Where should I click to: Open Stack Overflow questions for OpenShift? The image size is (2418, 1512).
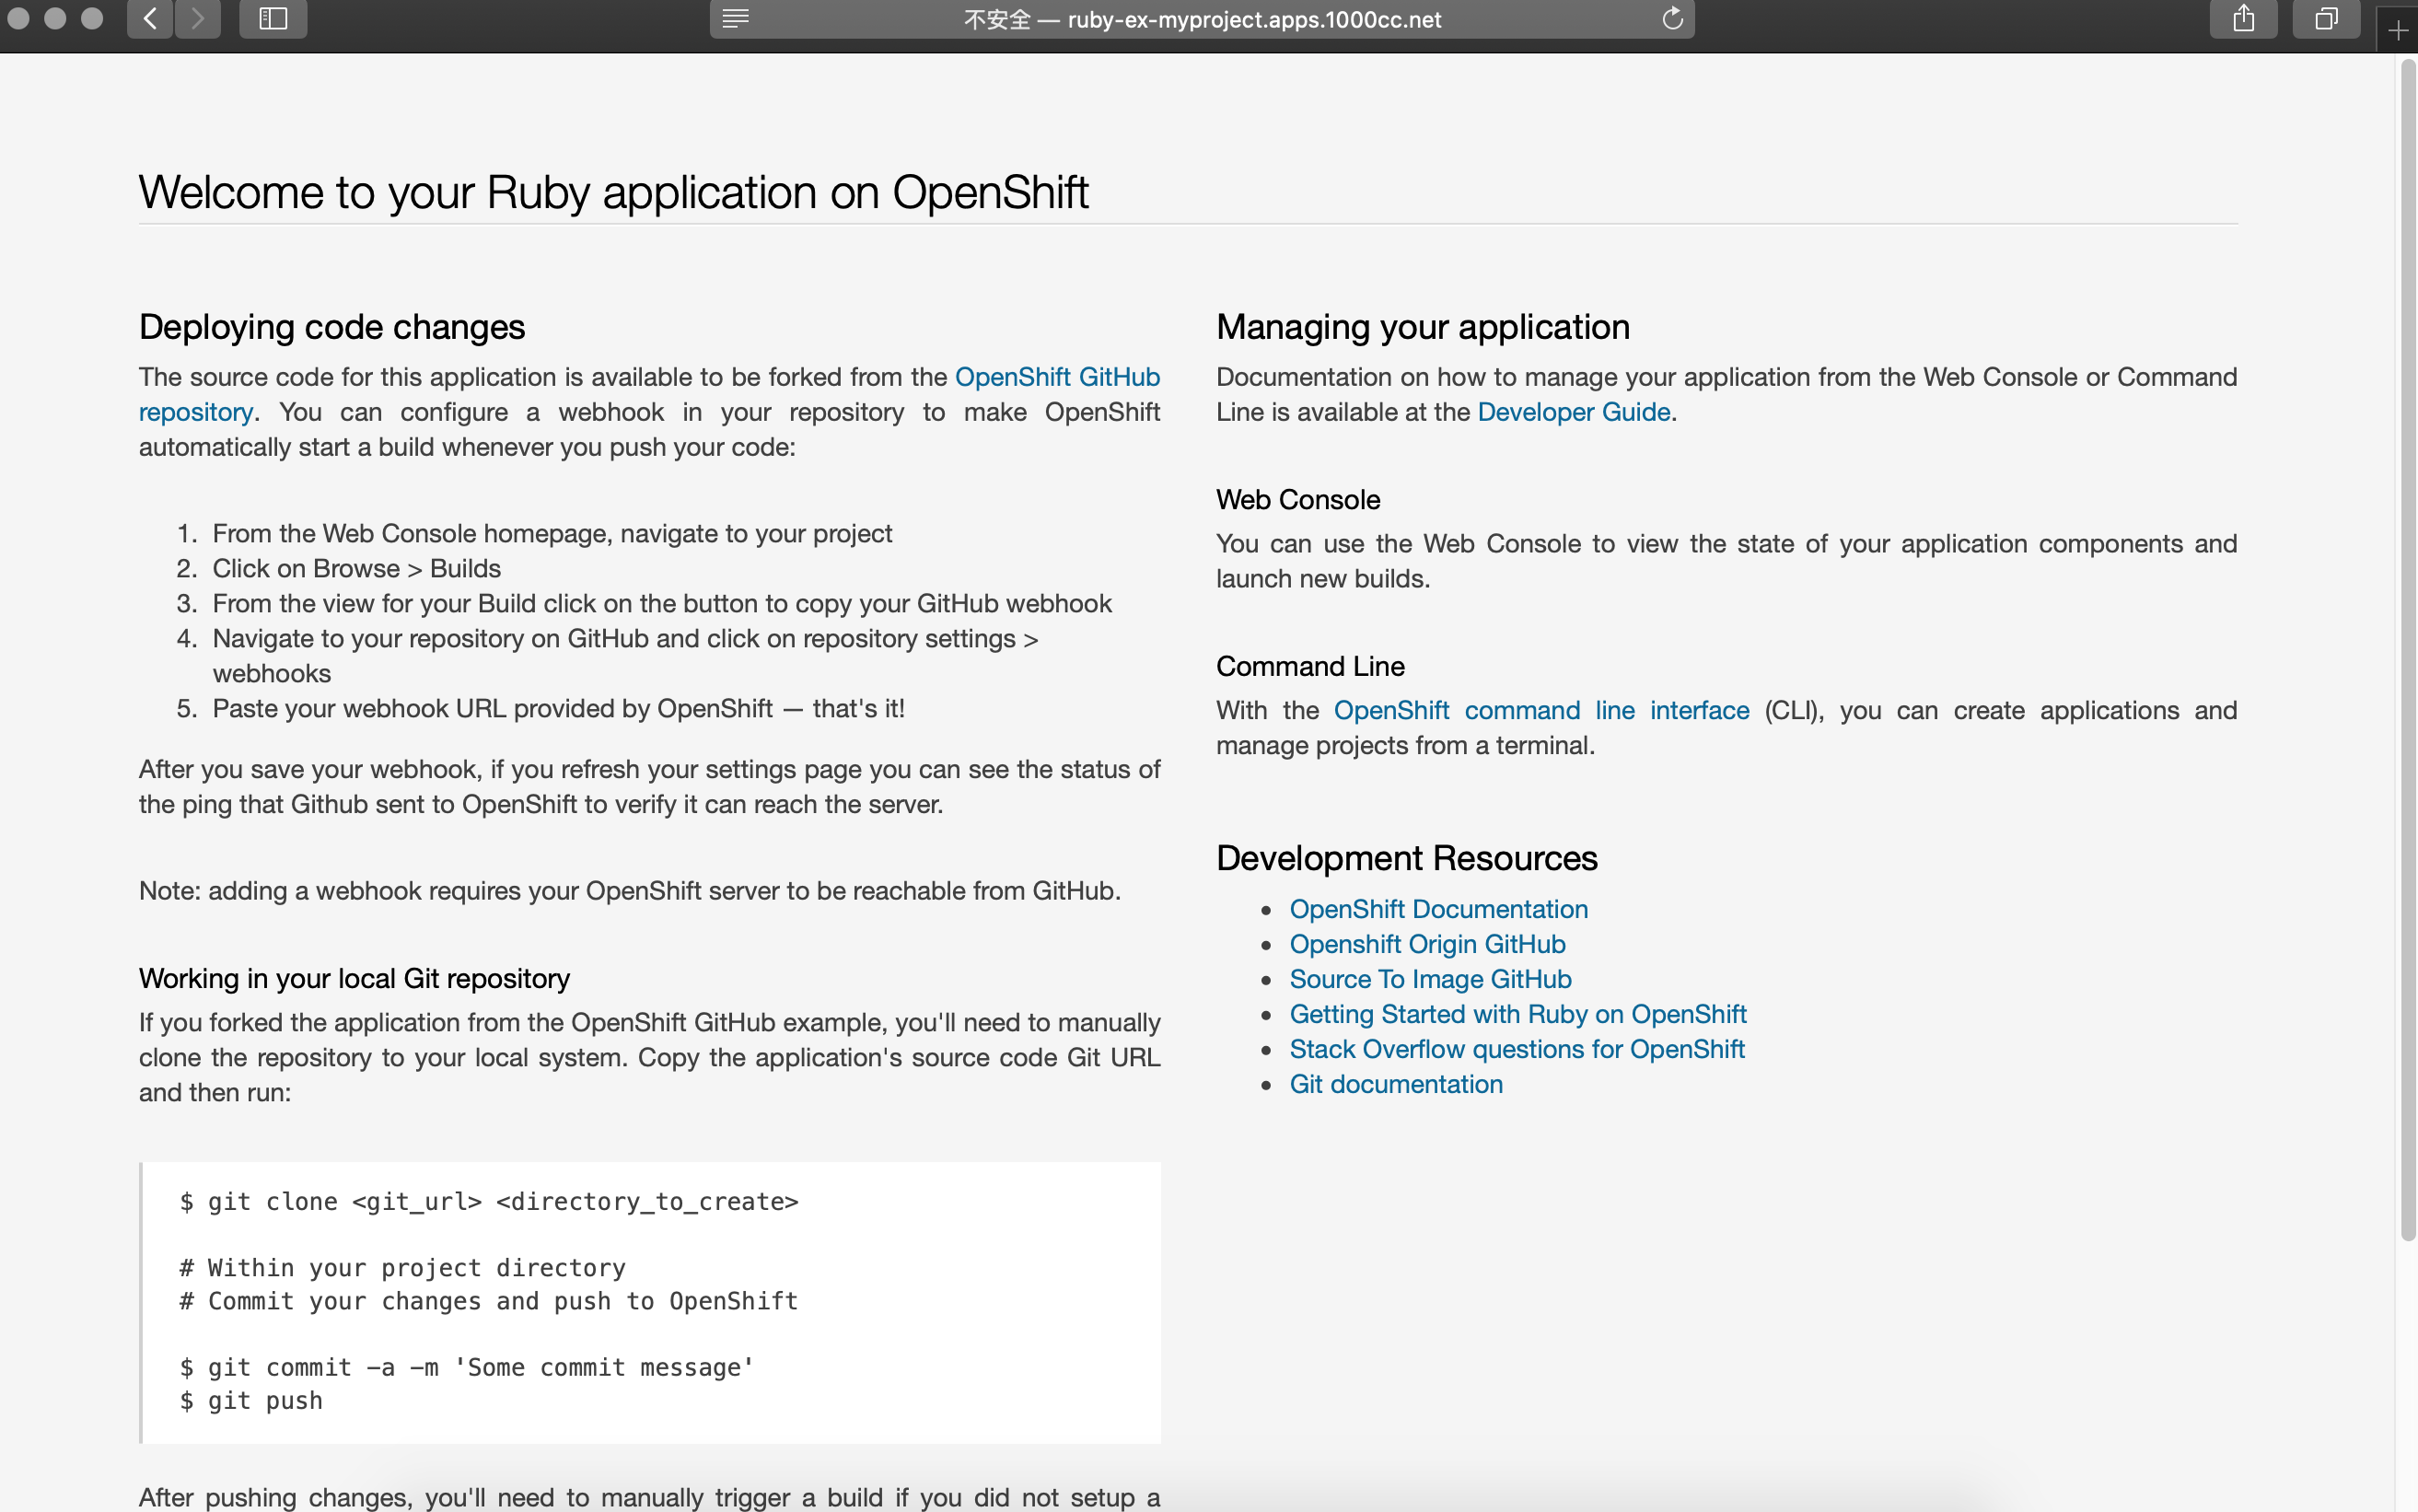[x=1517, y=1049]
